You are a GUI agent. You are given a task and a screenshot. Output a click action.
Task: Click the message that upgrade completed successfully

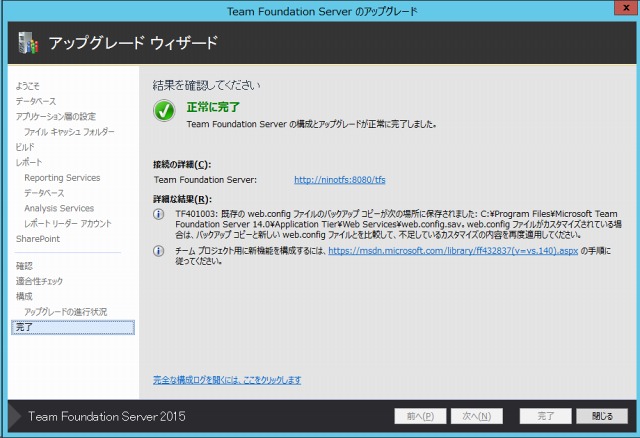coord(311,125)
